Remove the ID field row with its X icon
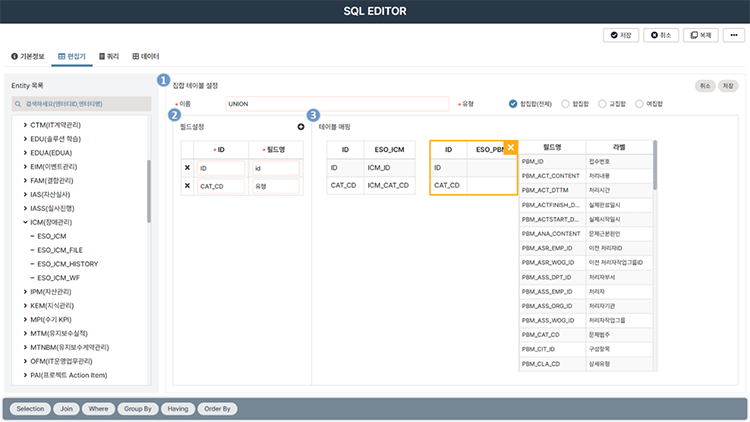This screenshot has width=750, height=422. click(x=187, y=168)
